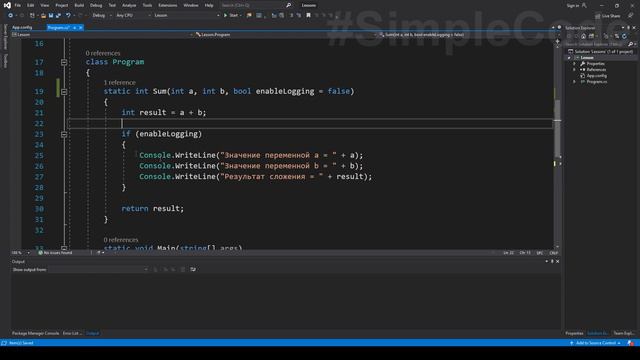Expand the Program.cs node in Solution Explorer
Viewport: 640px width, 360px height.
(574, 82)
